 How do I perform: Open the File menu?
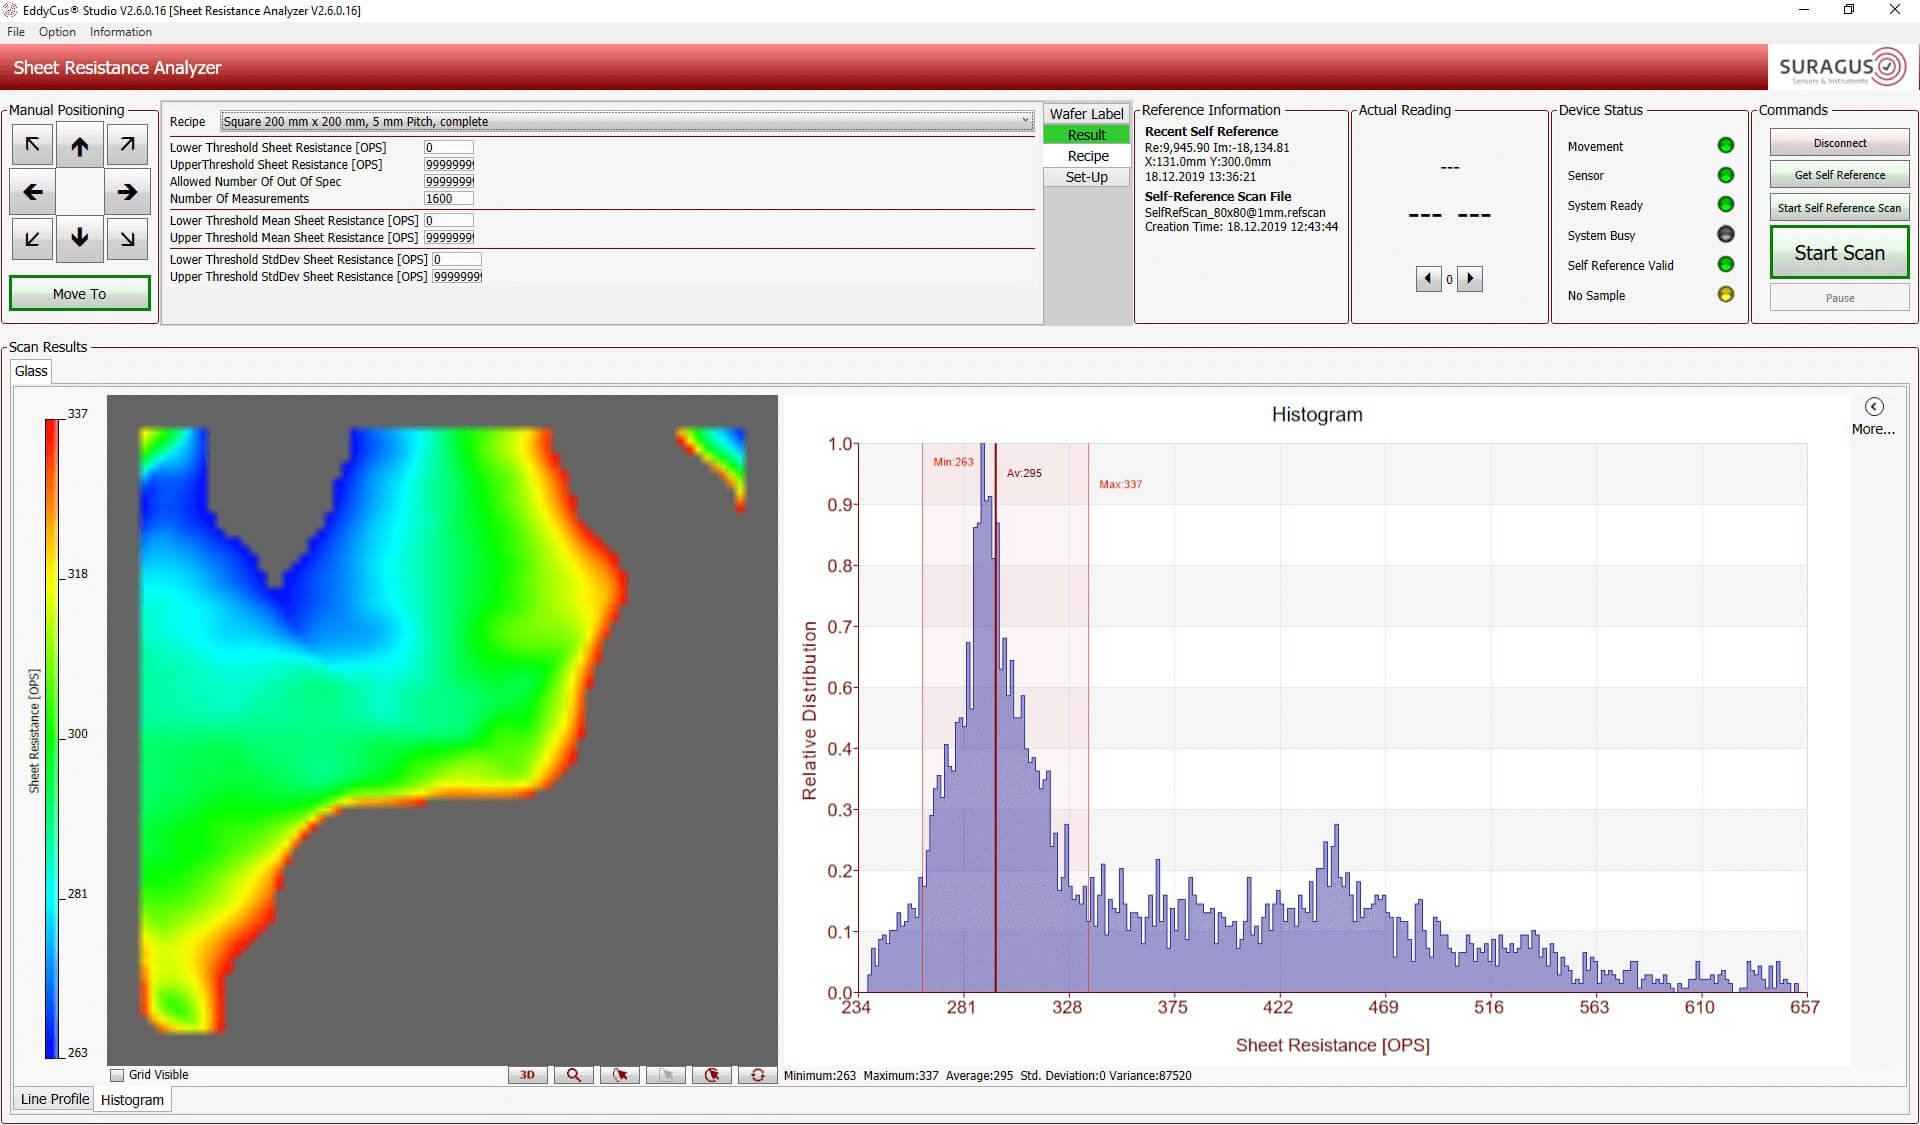tap(16, 31)
